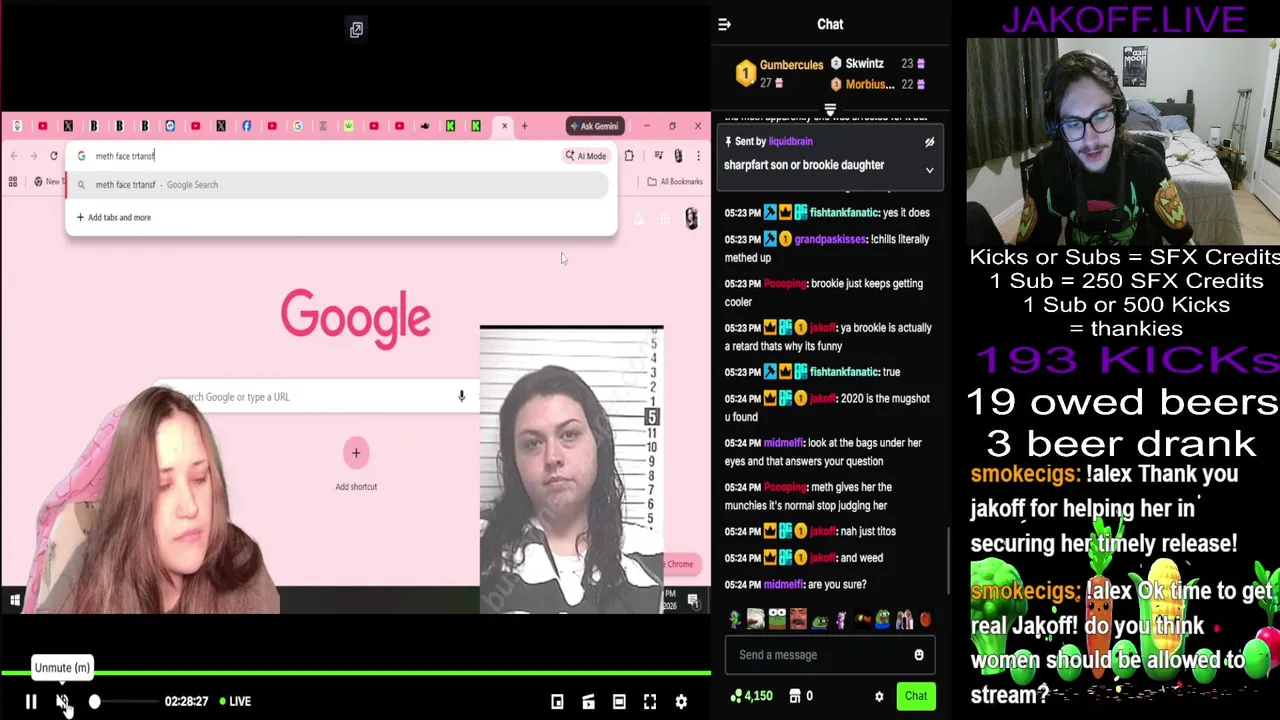Unmute the stream with the speaker icon

pos(62,702)
